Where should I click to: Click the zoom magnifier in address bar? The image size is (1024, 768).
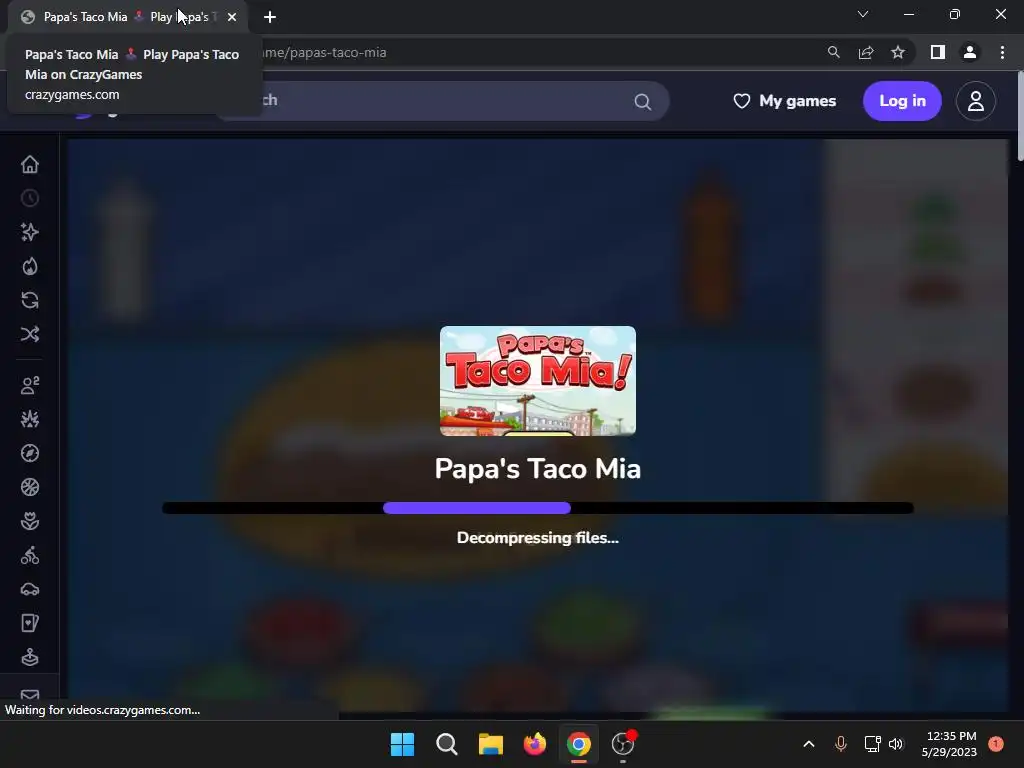(x=833, y=52)
